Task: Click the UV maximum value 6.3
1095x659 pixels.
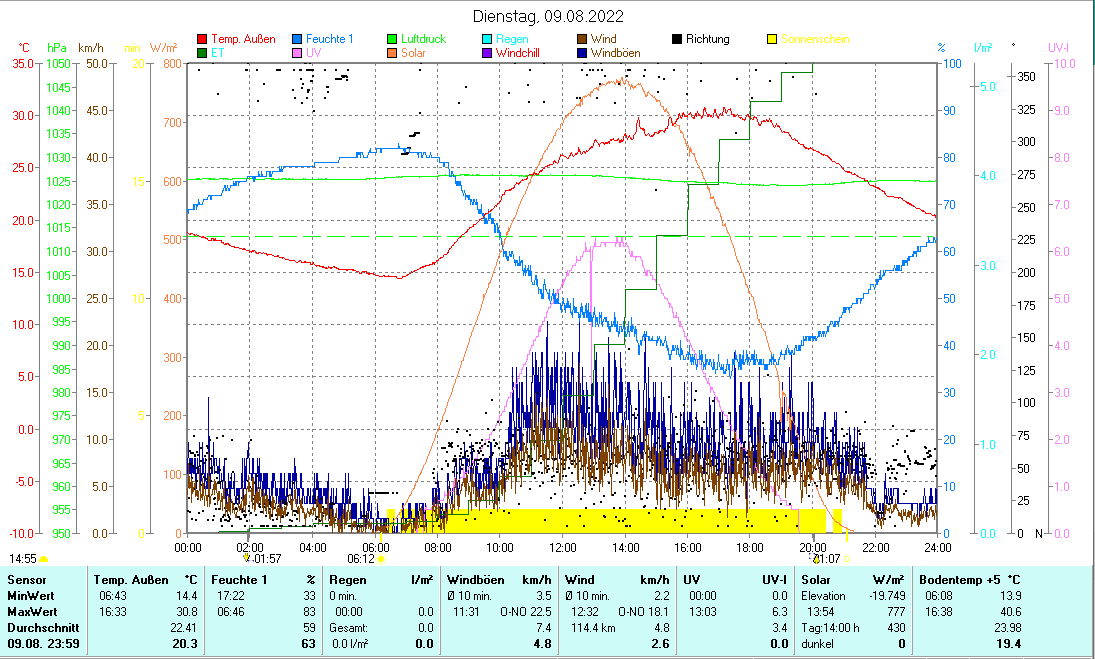Action: [780, 612]
